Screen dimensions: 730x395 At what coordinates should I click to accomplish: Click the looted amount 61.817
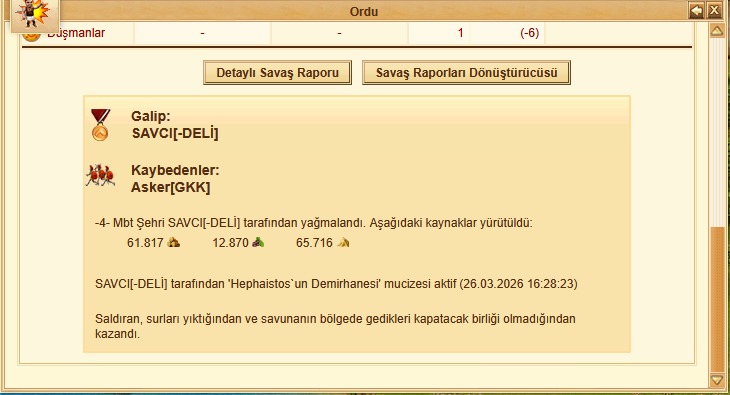[145, 243]
